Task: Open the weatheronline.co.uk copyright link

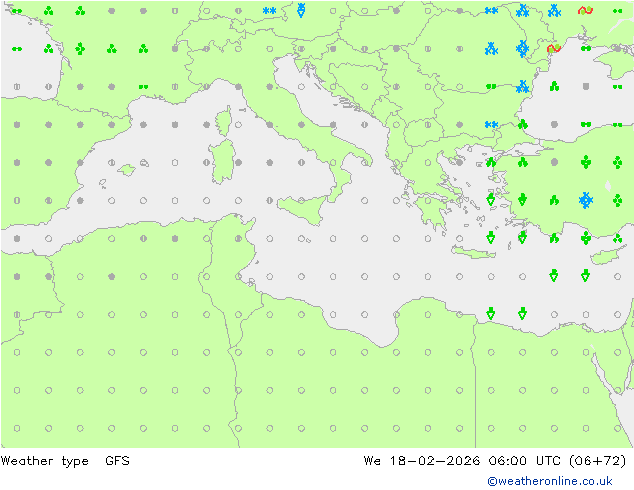Action: (x=550, y=481)
